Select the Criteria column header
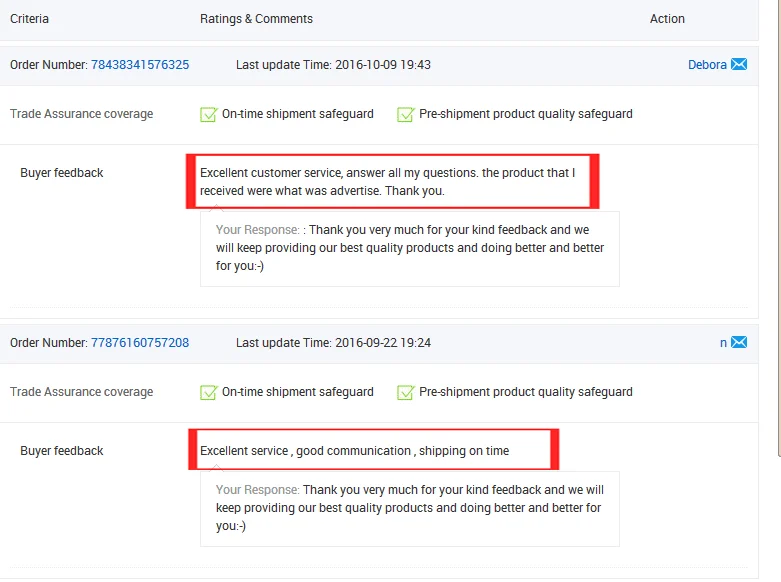The image size is (781, 582). pyautogui.click(x=30, y=19)
